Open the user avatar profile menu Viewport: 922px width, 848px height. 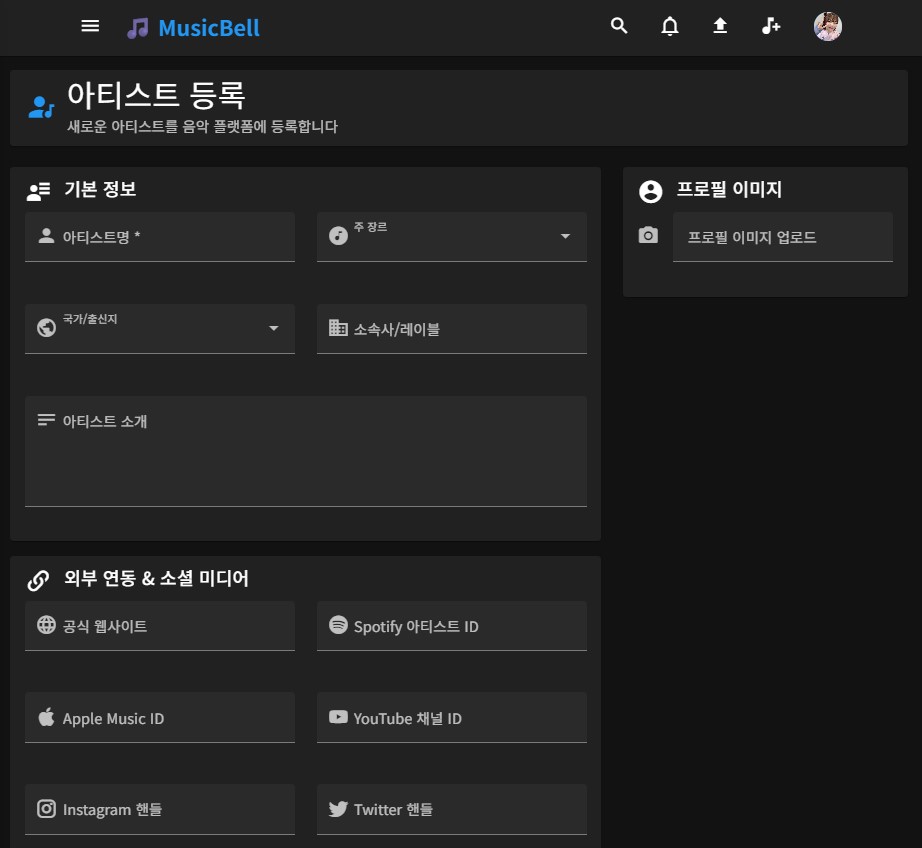pyautogui.click(x=828, y=27)
